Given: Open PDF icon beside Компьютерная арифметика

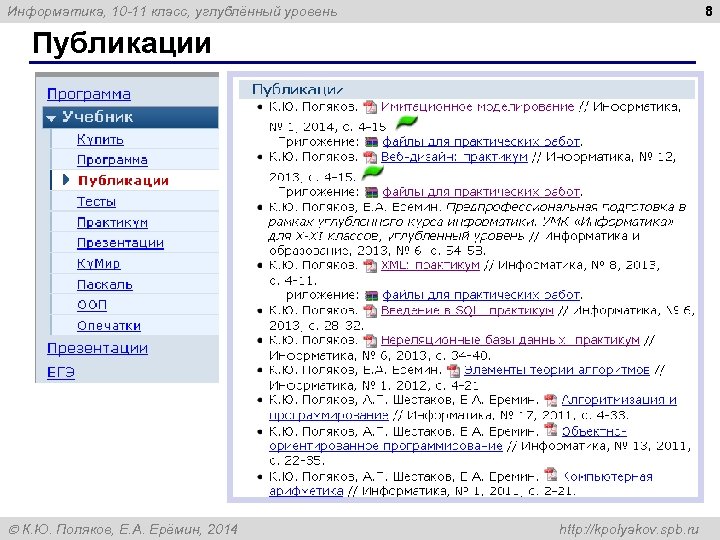Looking at the screenshot, I should (x=550, y=474).
